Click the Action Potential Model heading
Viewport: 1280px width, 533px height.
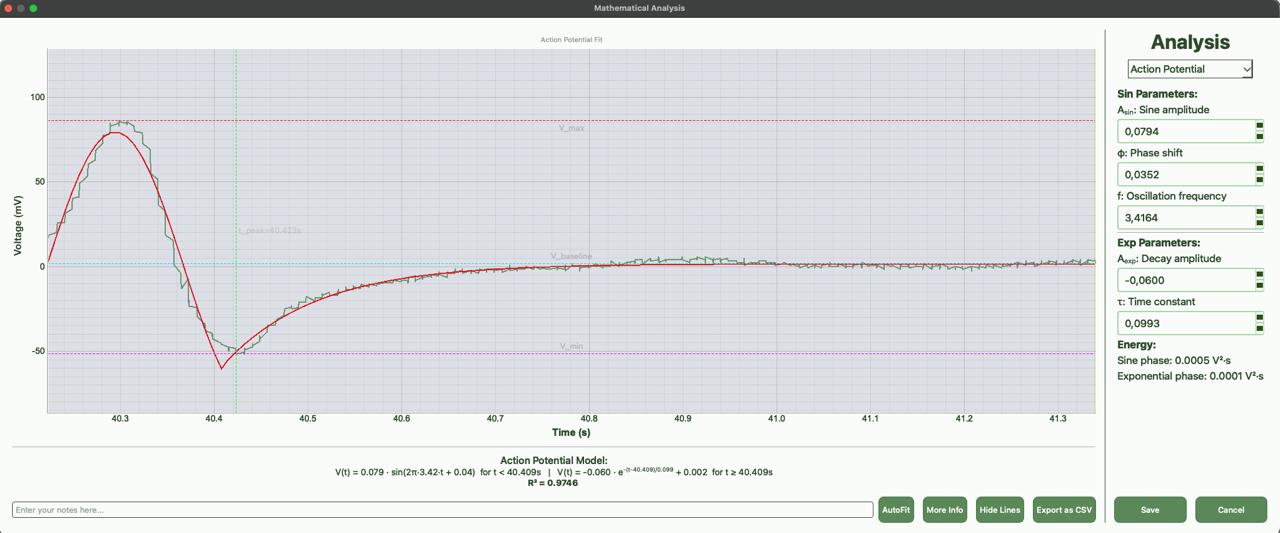pyautogui.click(x=554, y=461)
